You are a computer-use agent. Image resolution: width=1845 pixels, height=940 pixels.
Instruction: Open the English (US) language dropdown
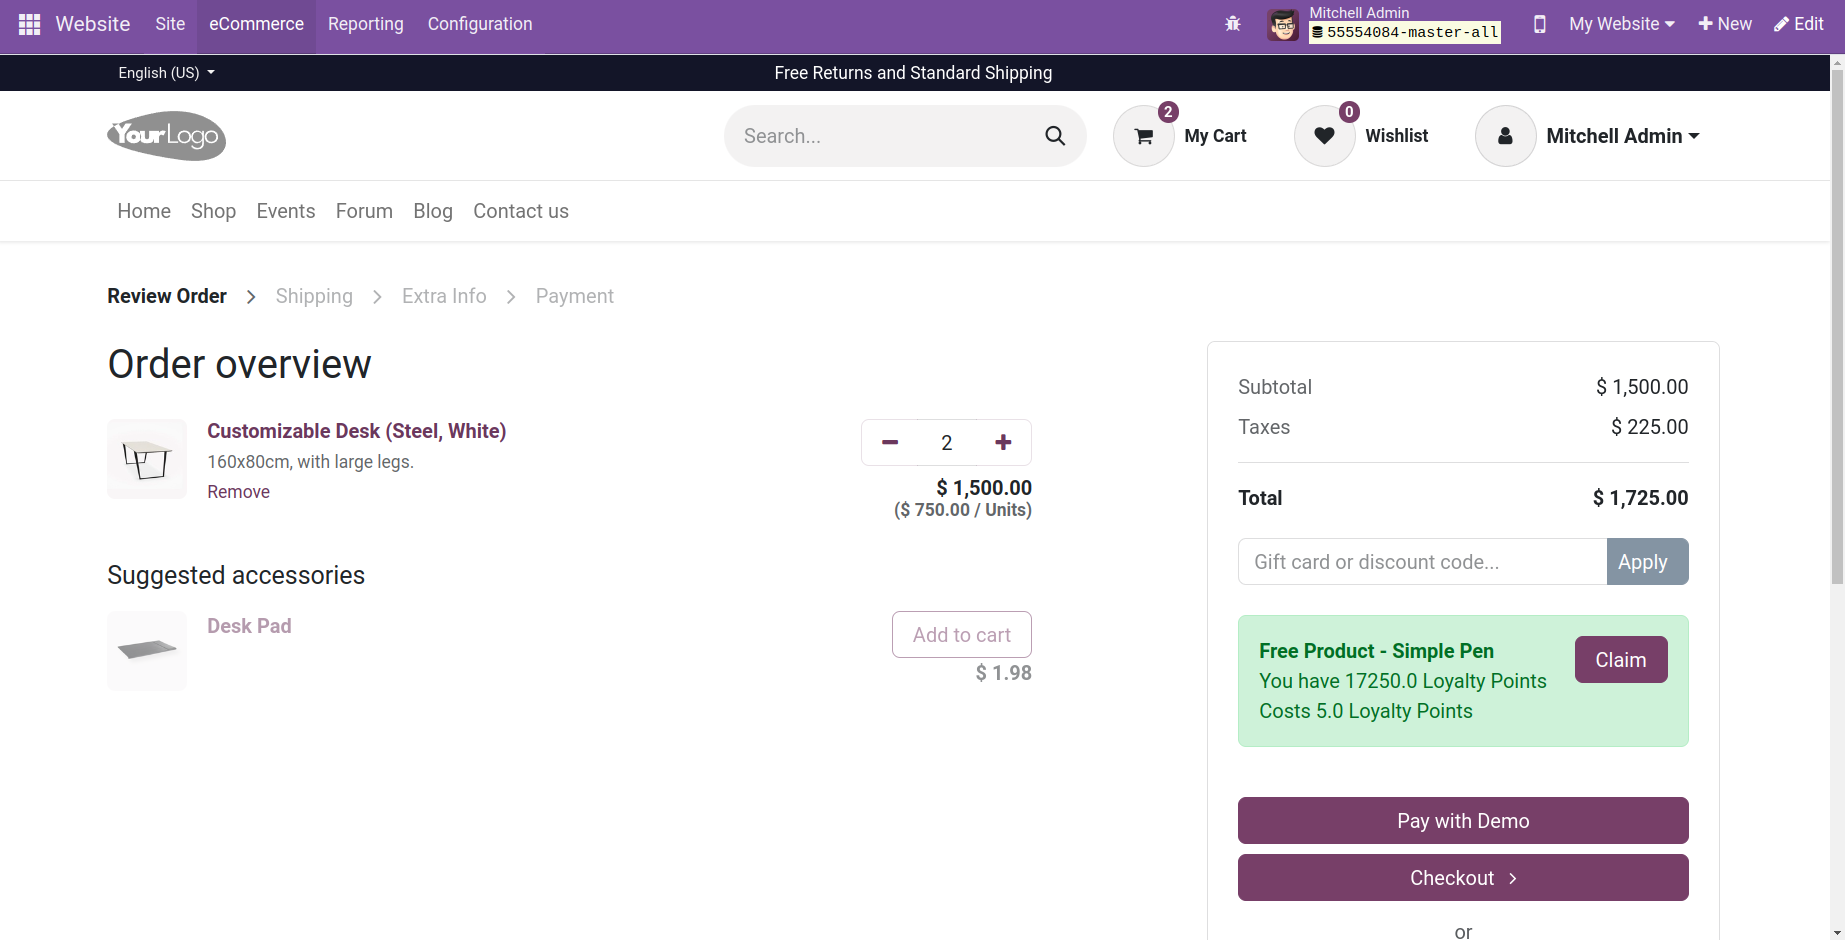tap(165, 72)
